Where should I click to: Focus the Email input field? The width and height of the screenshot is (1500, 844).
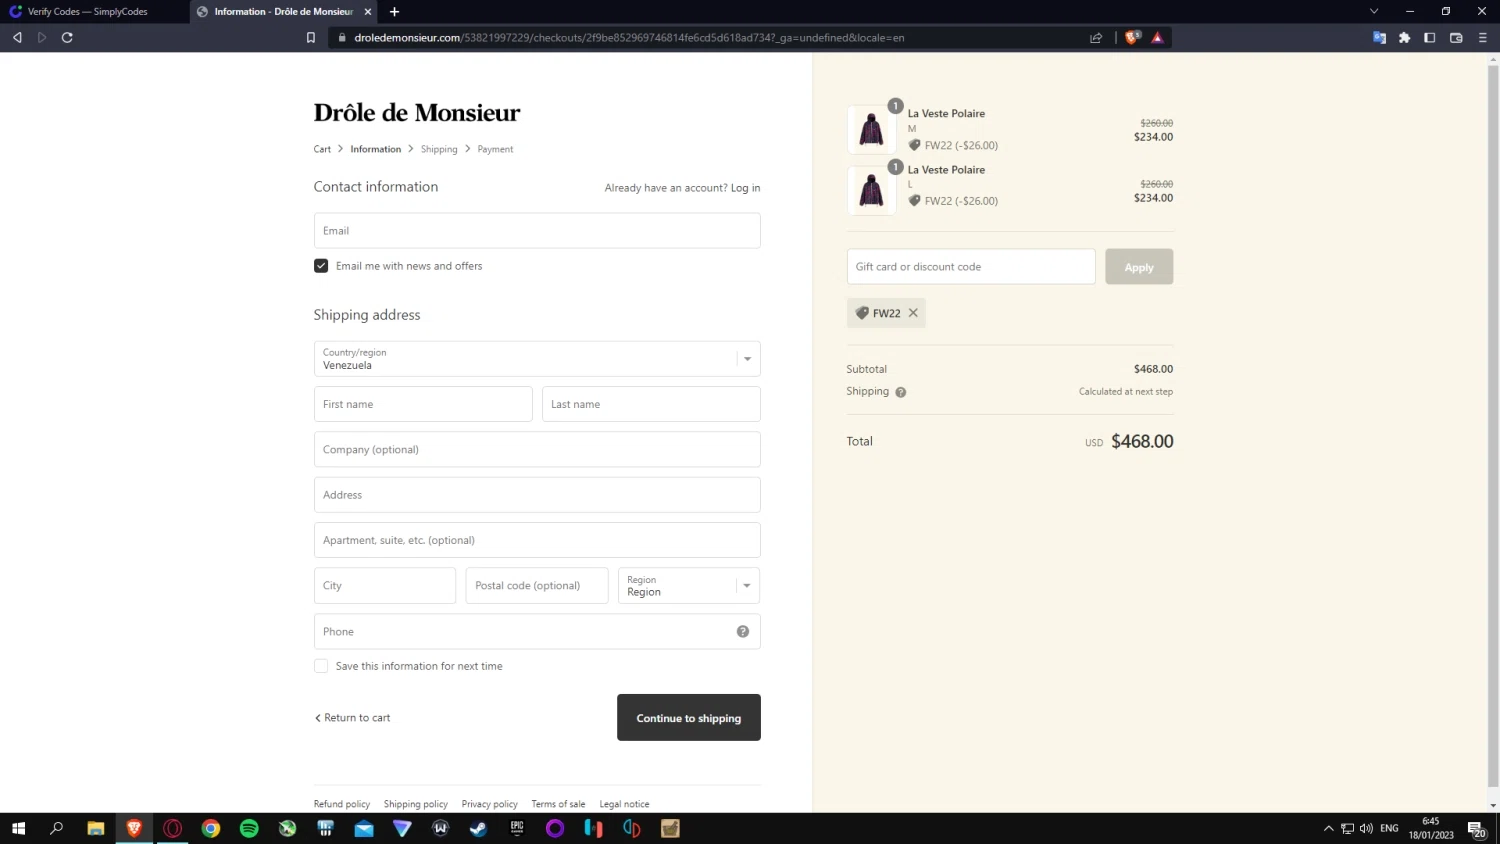click(537, 231)
